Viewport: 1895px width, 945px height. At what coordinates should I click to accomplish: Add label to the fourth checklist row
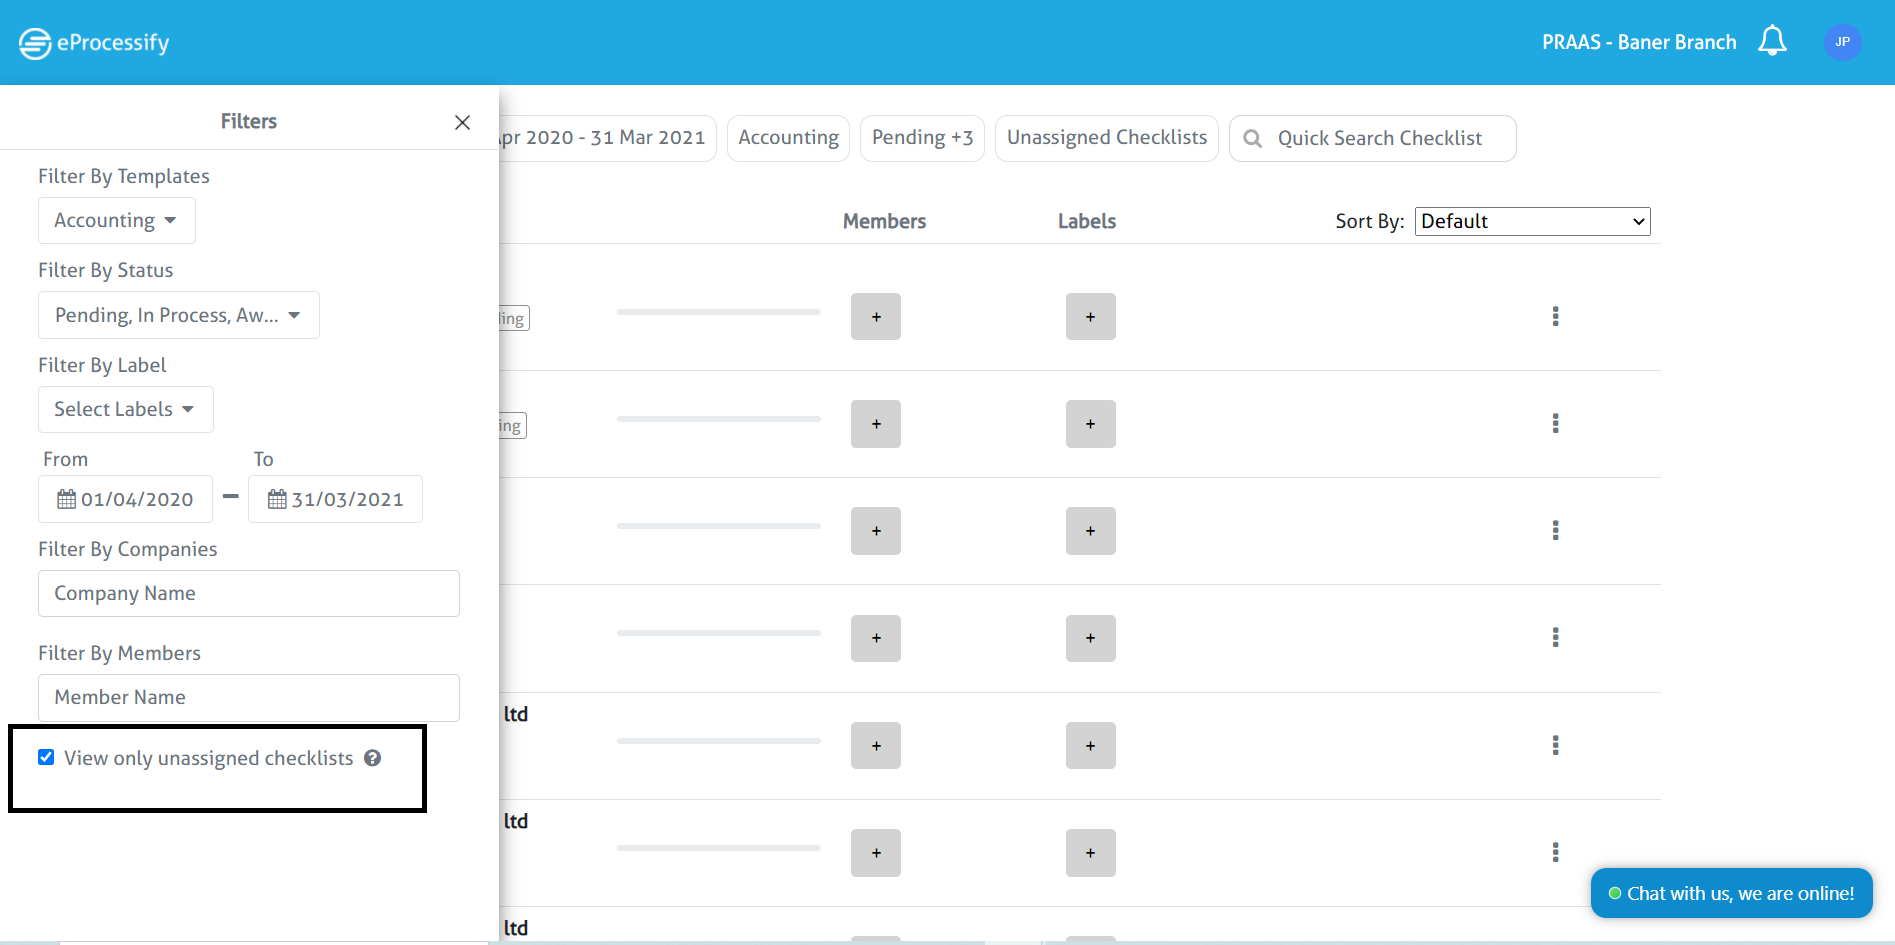pos(1091,638)
